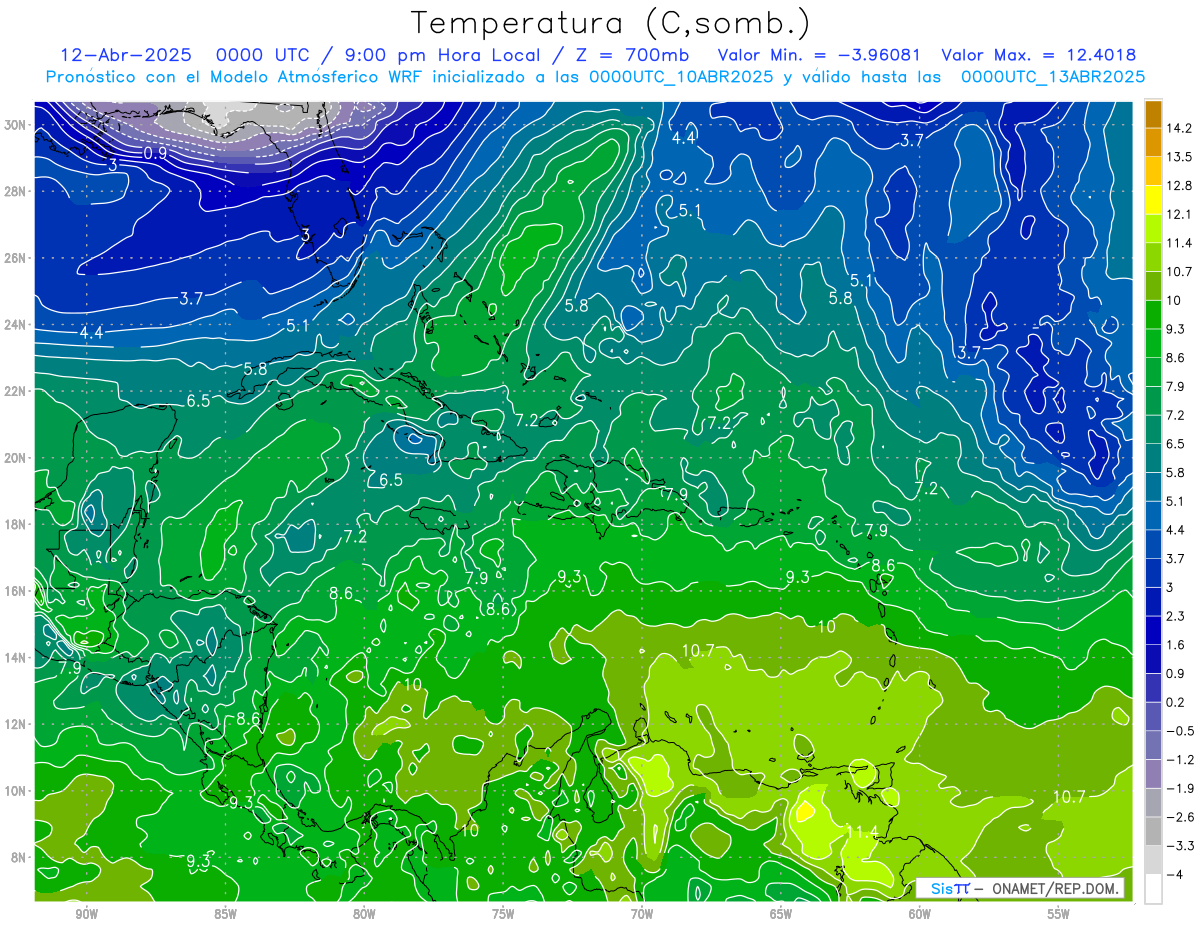Click yellow legend swatch between 12.1 and 12.8
The width and height of the screenshot is (1200, 927).
(x=1154, y=199)
